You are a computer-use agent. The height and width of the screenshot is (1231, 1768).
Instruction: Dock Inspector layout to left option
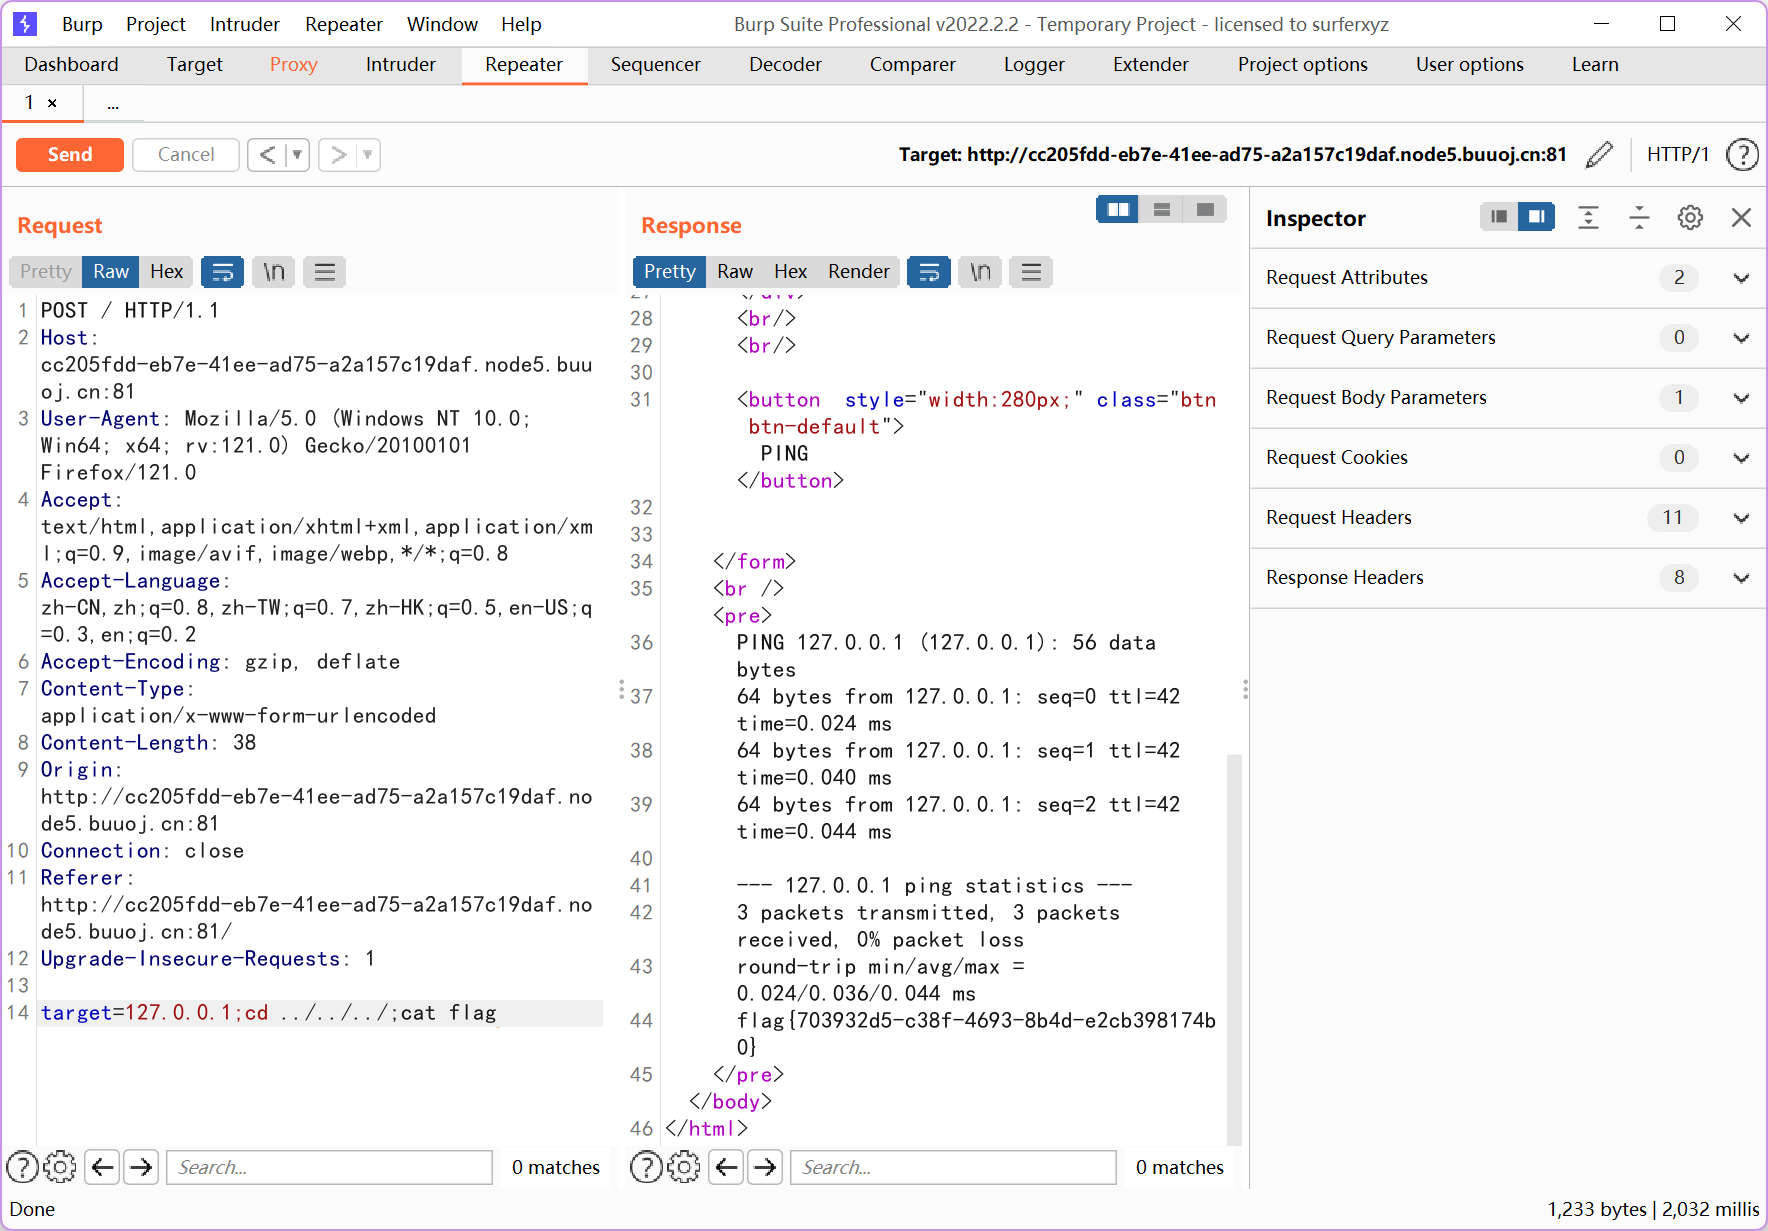pos(1498,217)
